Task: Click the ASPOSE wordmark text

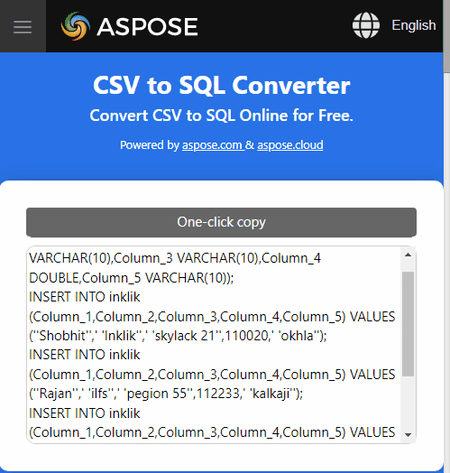Action: (147, 27)
